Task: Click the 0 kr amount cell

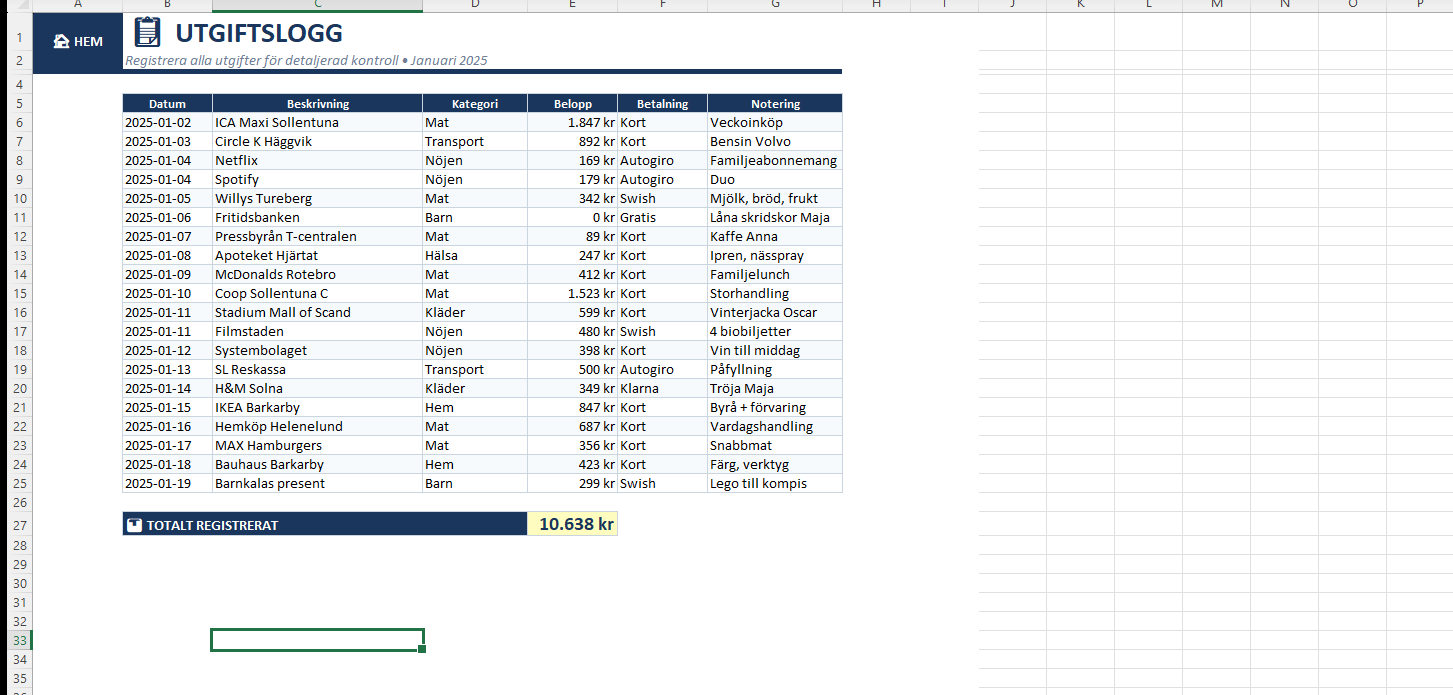Action: (x=572, y=217)
